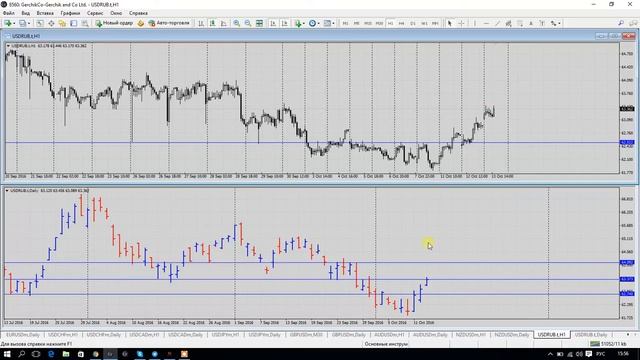Show the Data Window panel
The width and height of the screenshot is (640, 360).
pos(51,23)
